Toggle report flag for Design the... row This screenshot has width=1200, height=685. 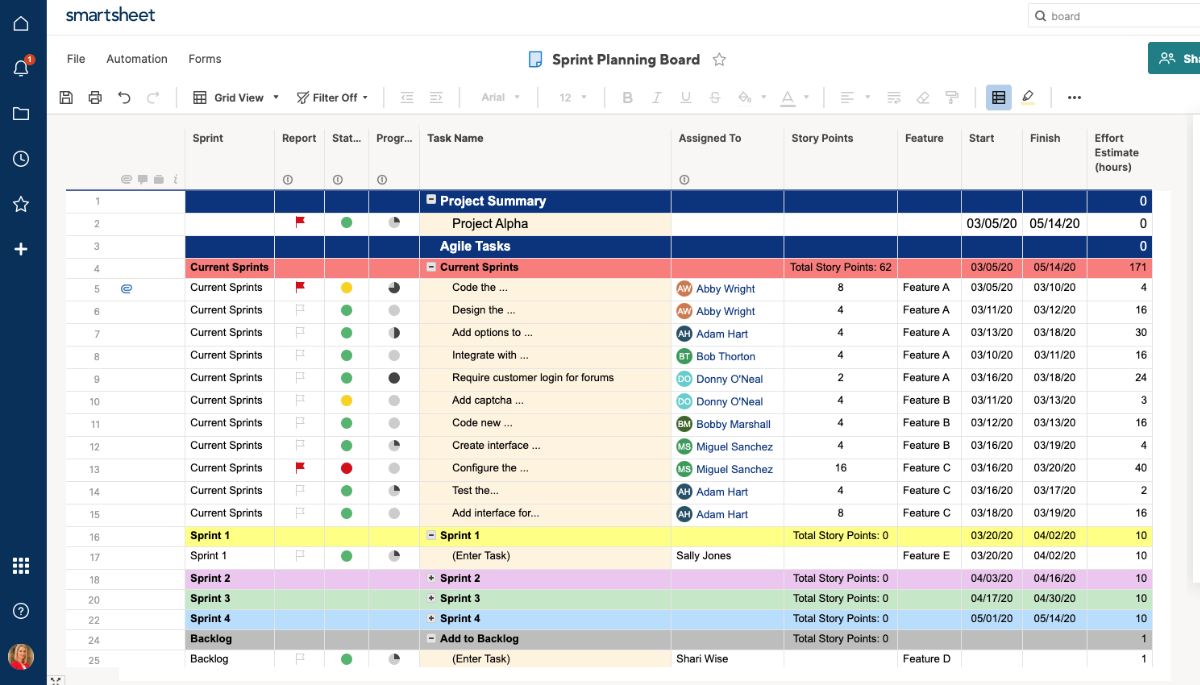(x=300, y=310)
